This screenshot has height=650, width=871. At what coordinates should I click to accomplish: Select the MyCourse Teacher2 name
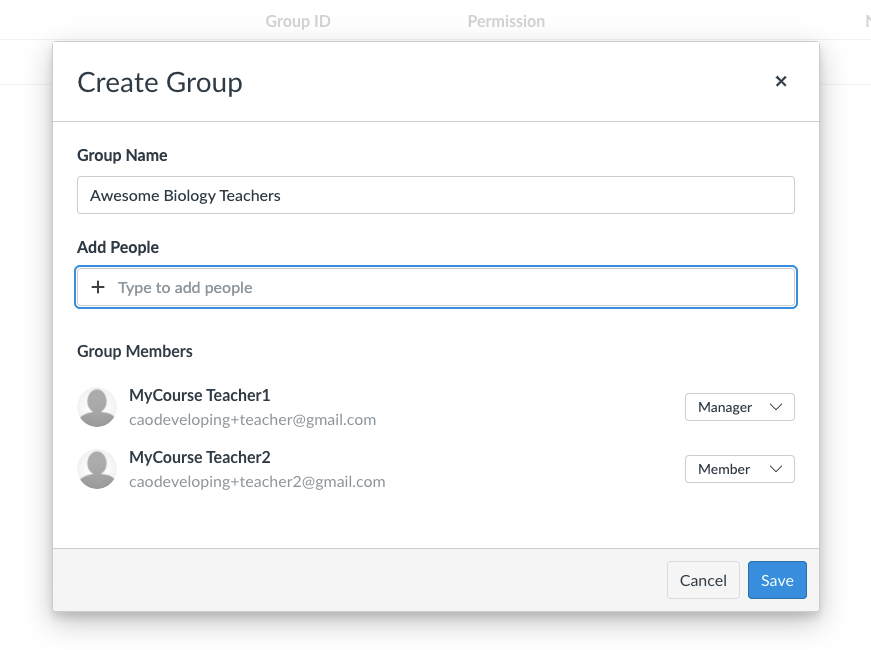tap(200, 457)
